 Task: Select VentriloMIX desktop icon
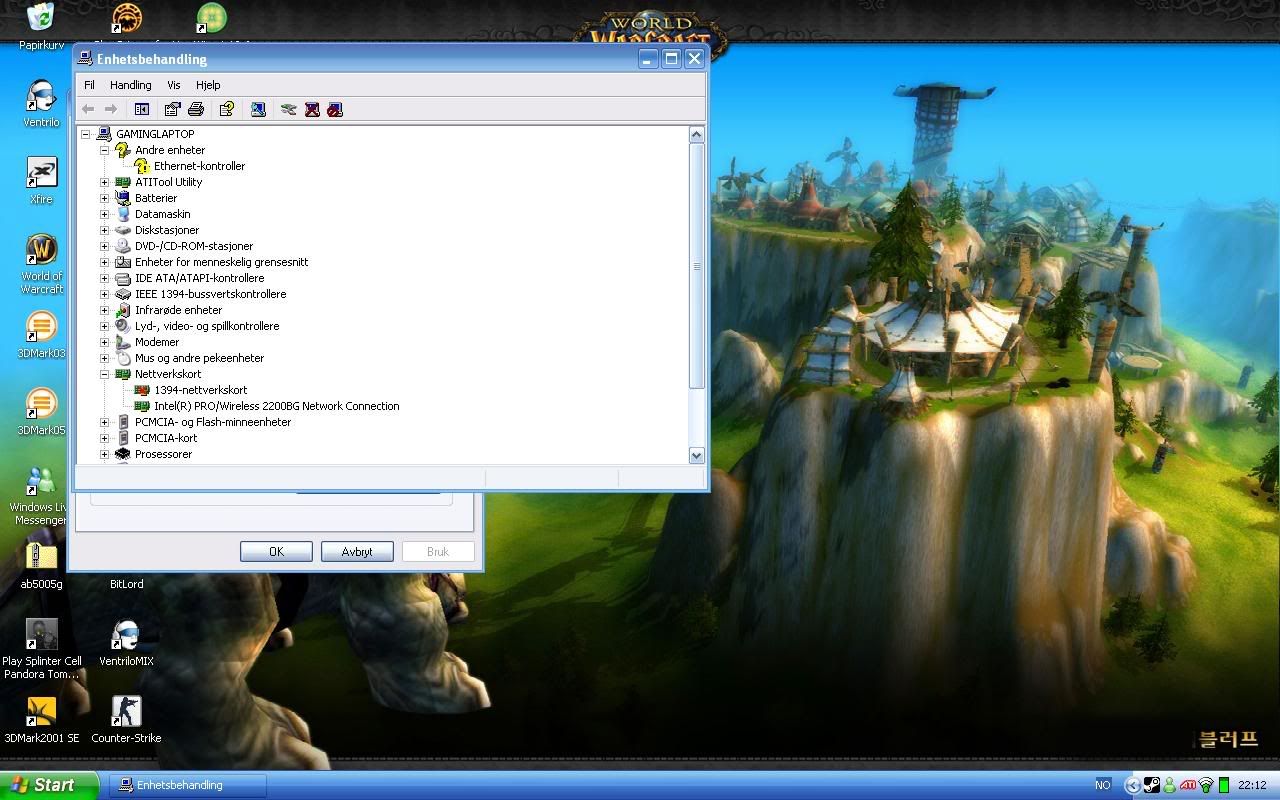point(126,643)
